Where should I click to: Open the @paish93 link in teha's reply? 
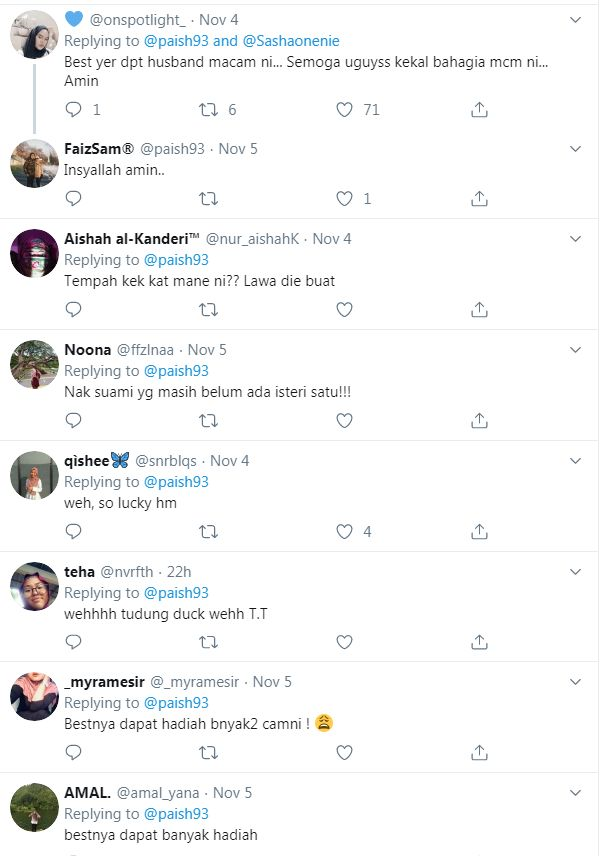point(176,593)
